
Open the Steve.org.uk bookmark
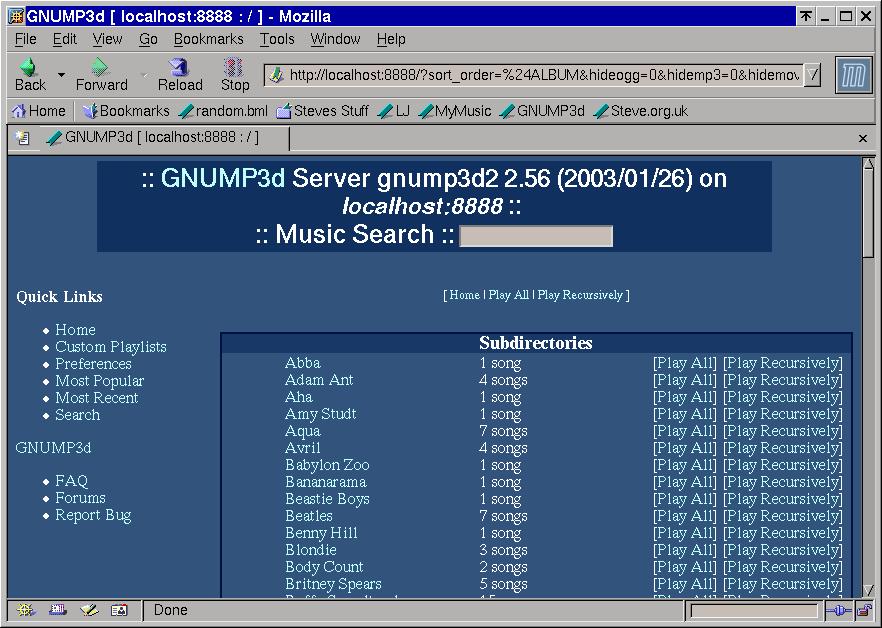click(641, 111)
